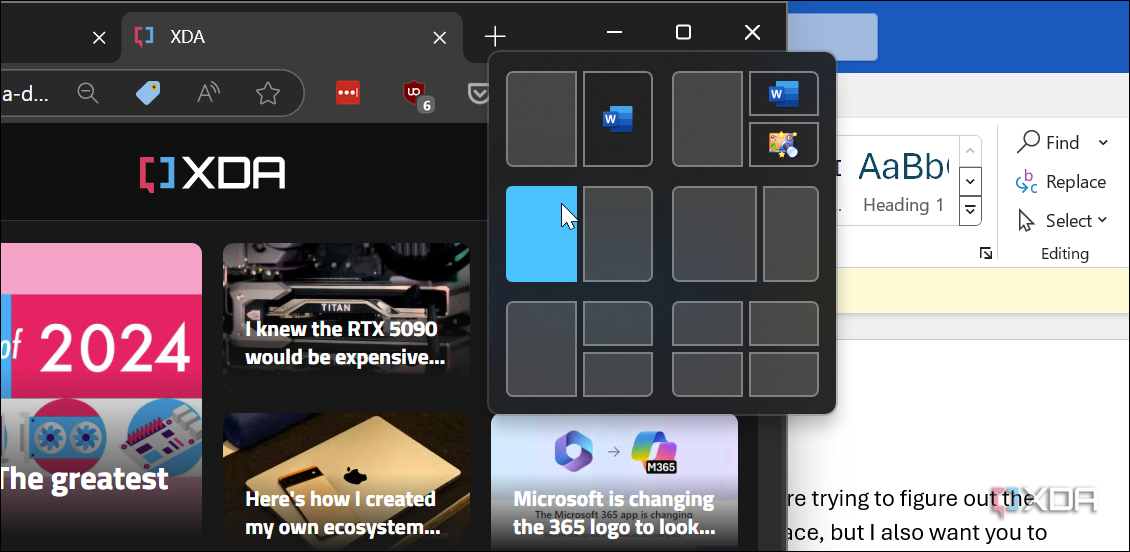Pick top-right Word icon zone in second layout
Image resolution: width=1130 pixels, height=552 pixels.
point(784,94)
